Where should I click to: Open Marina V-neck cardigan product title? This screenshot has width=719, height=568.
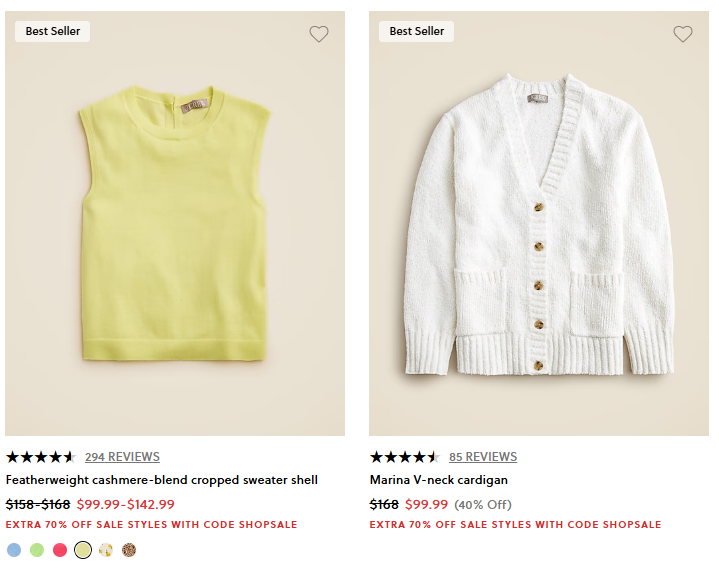(x=438, y=480)
